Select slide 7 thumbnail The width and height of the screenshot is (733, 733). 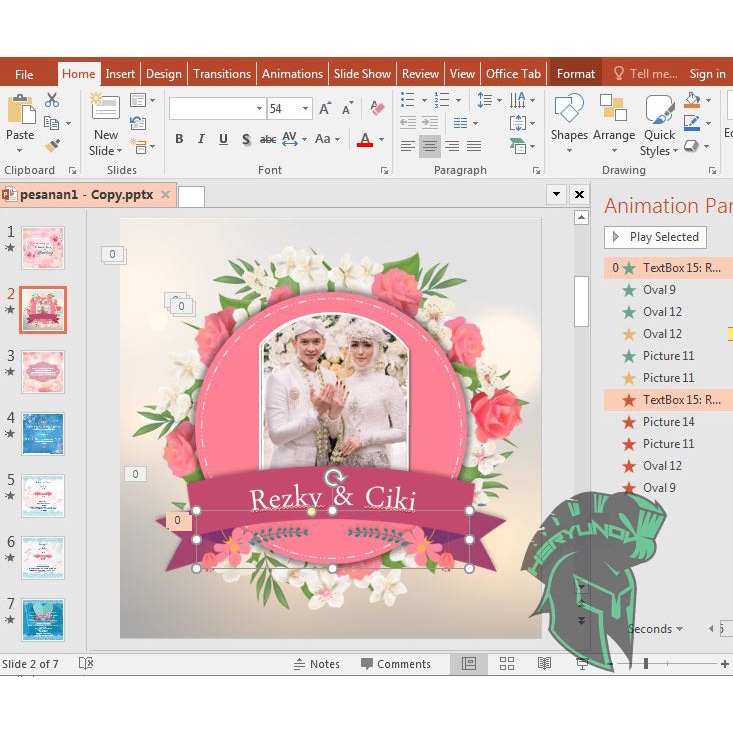tap(43, 620)
